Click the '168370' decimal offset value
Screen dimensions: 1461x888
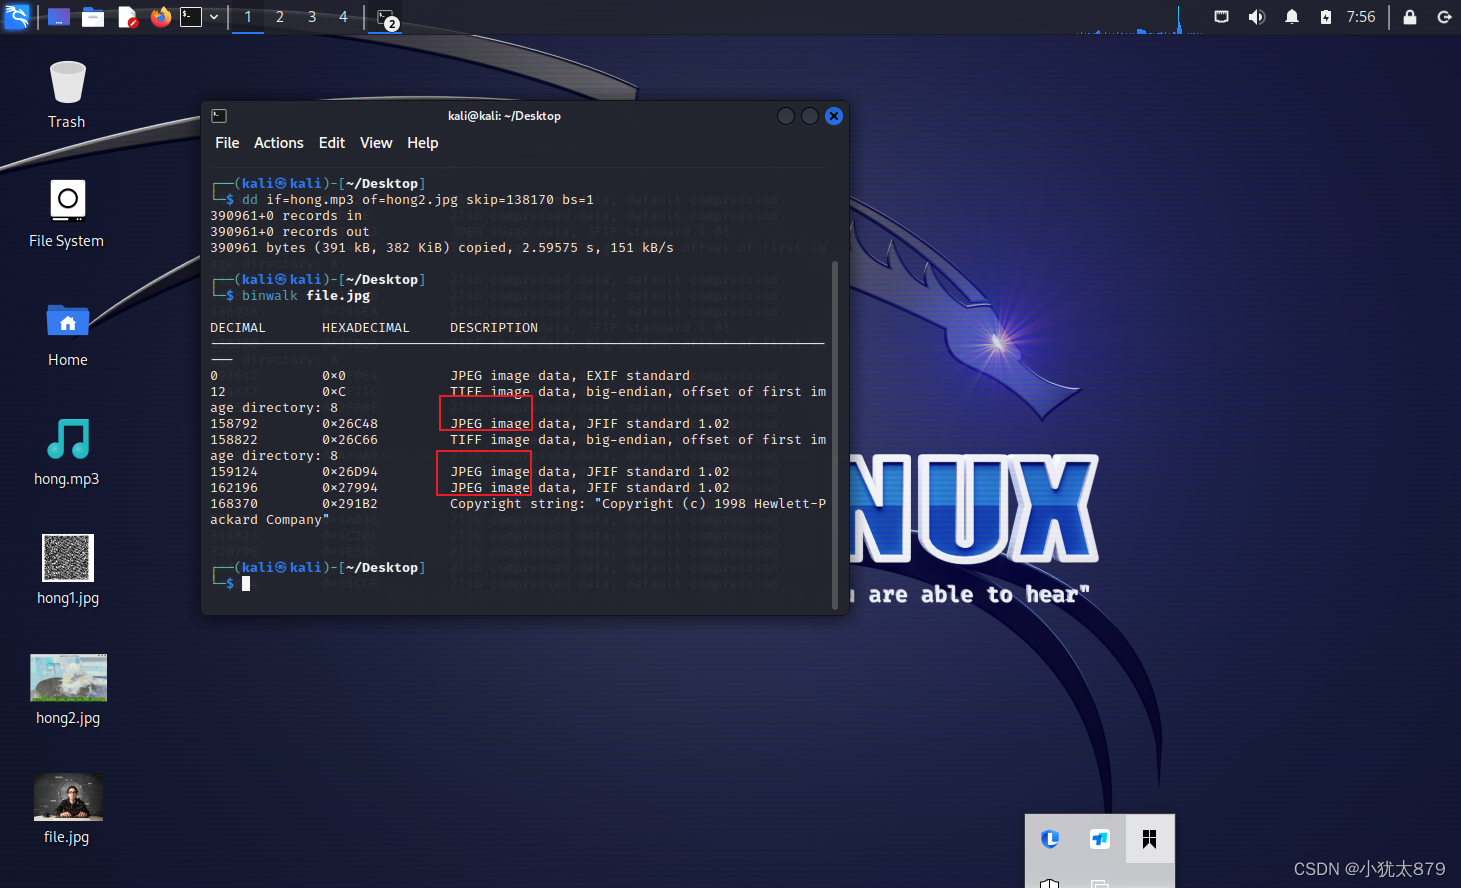234,504
